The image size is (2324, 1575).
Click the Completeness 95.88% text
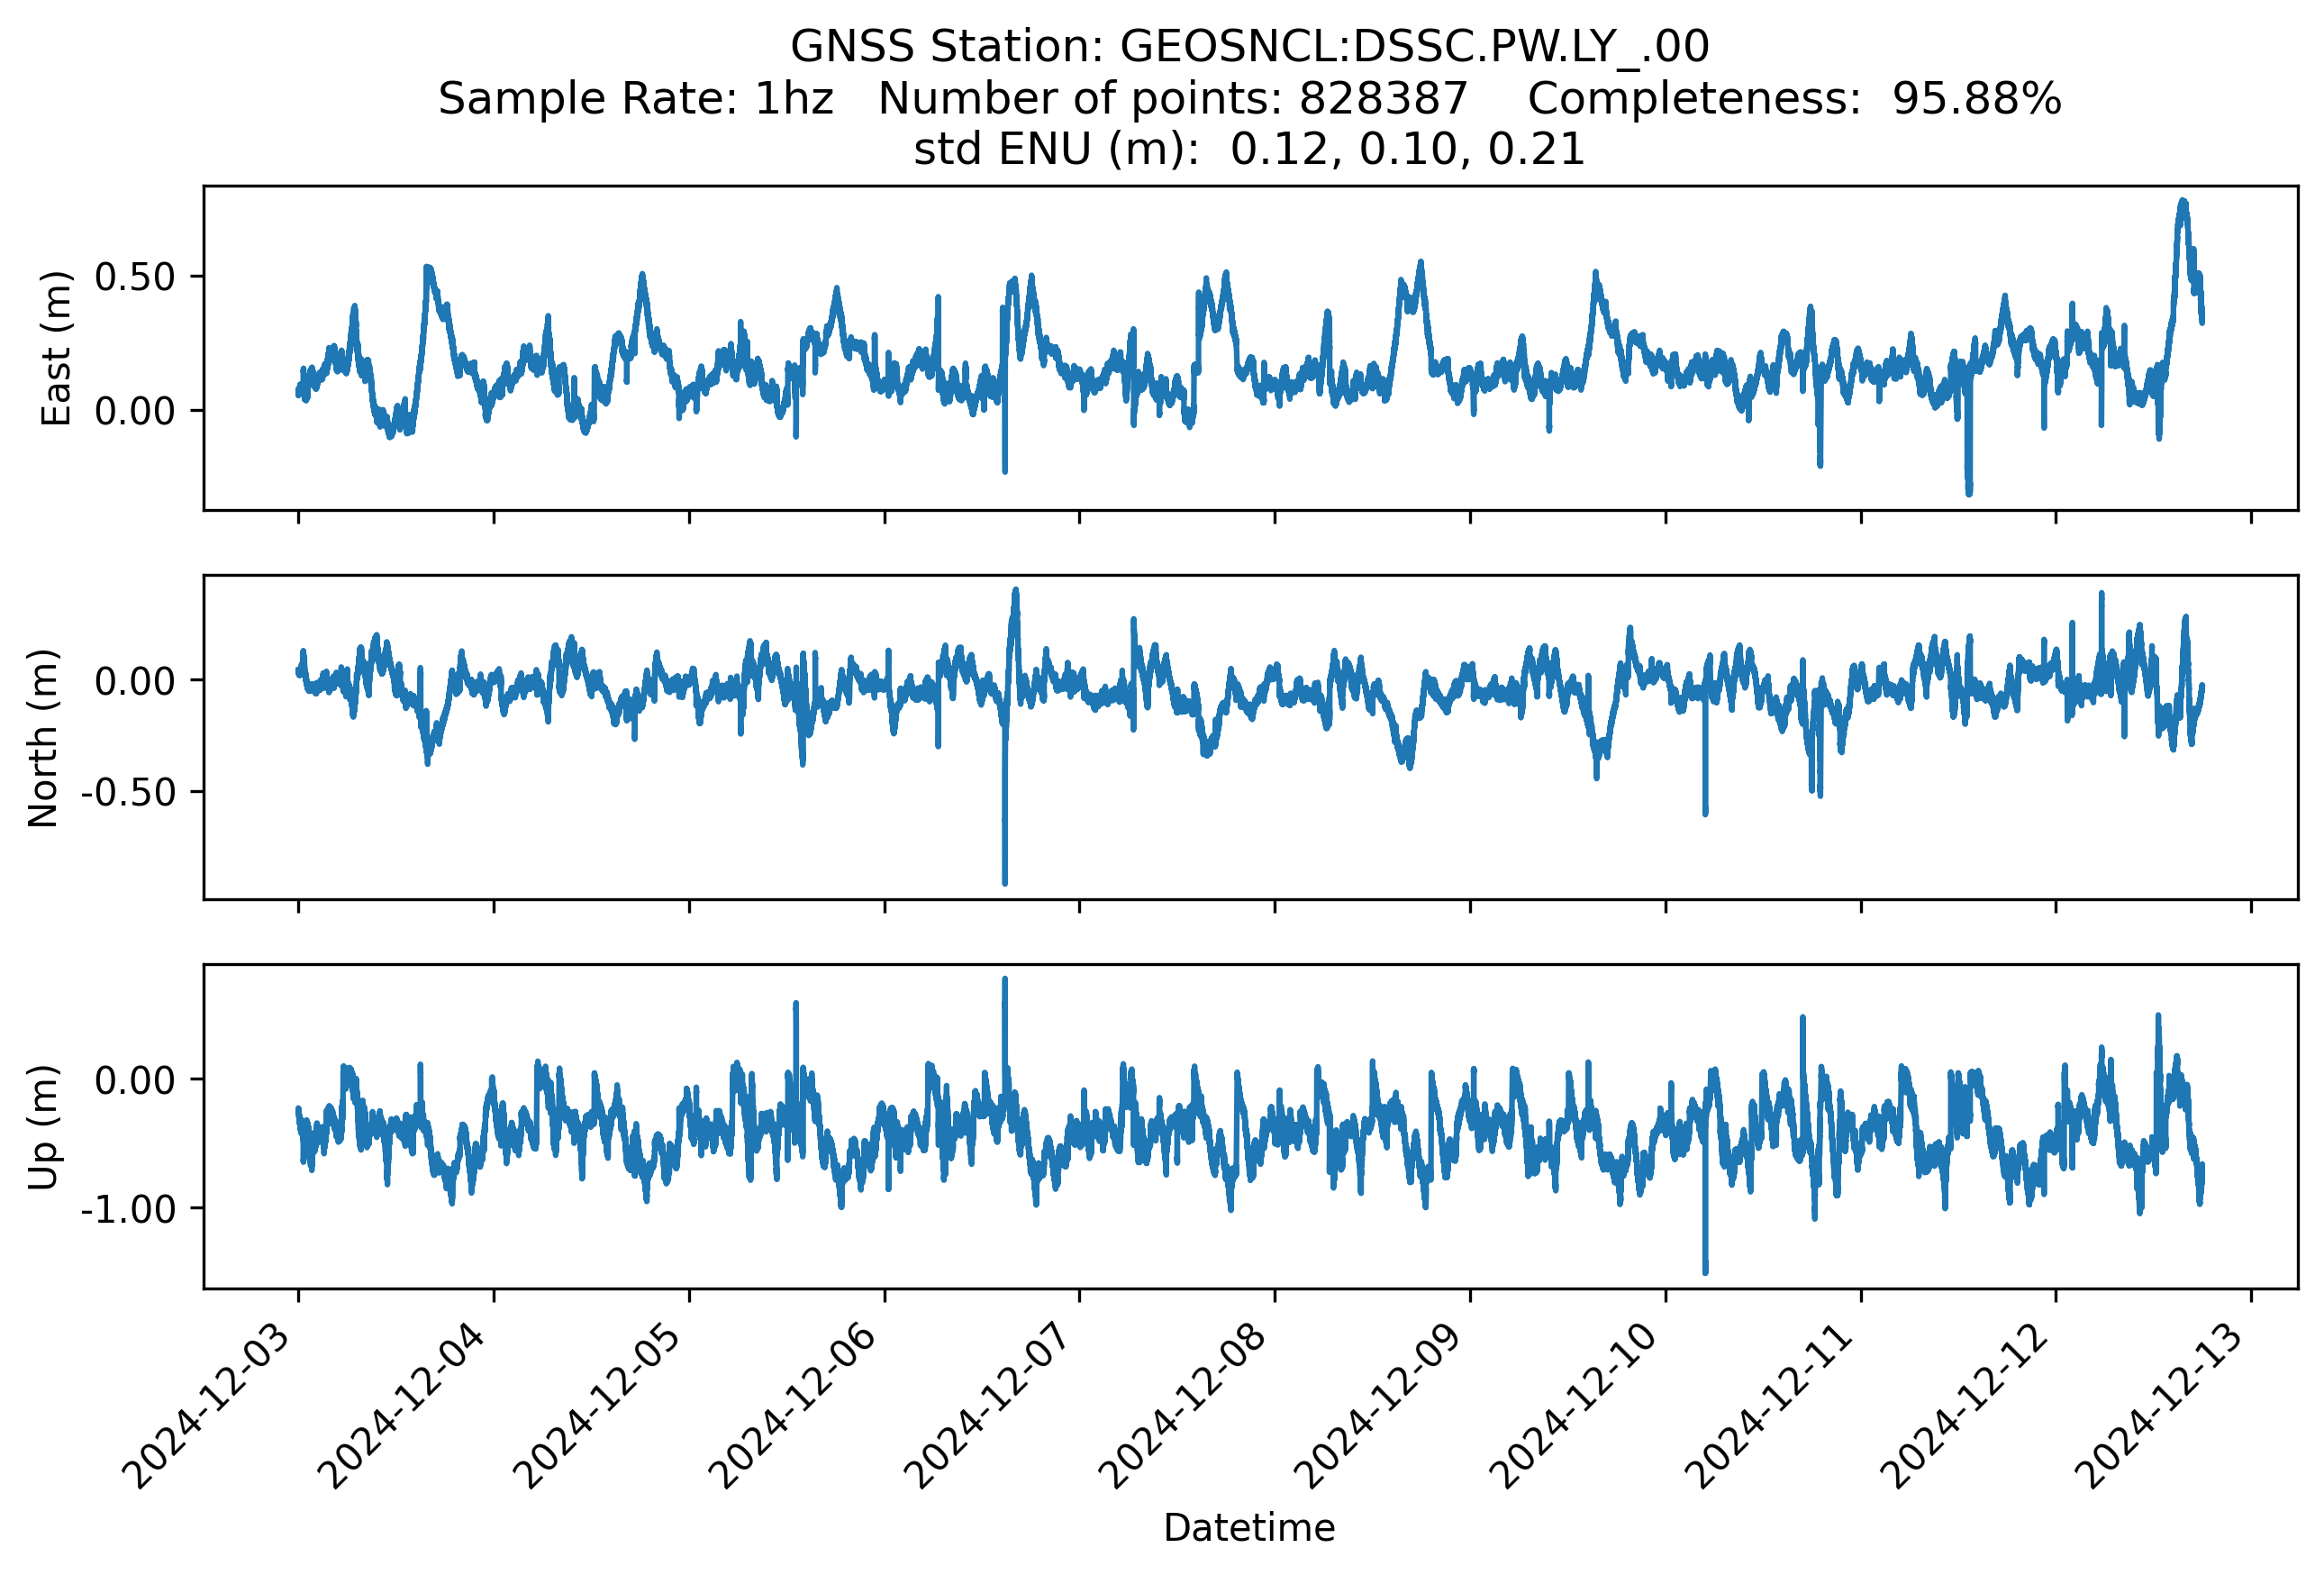coord(1793,99)
